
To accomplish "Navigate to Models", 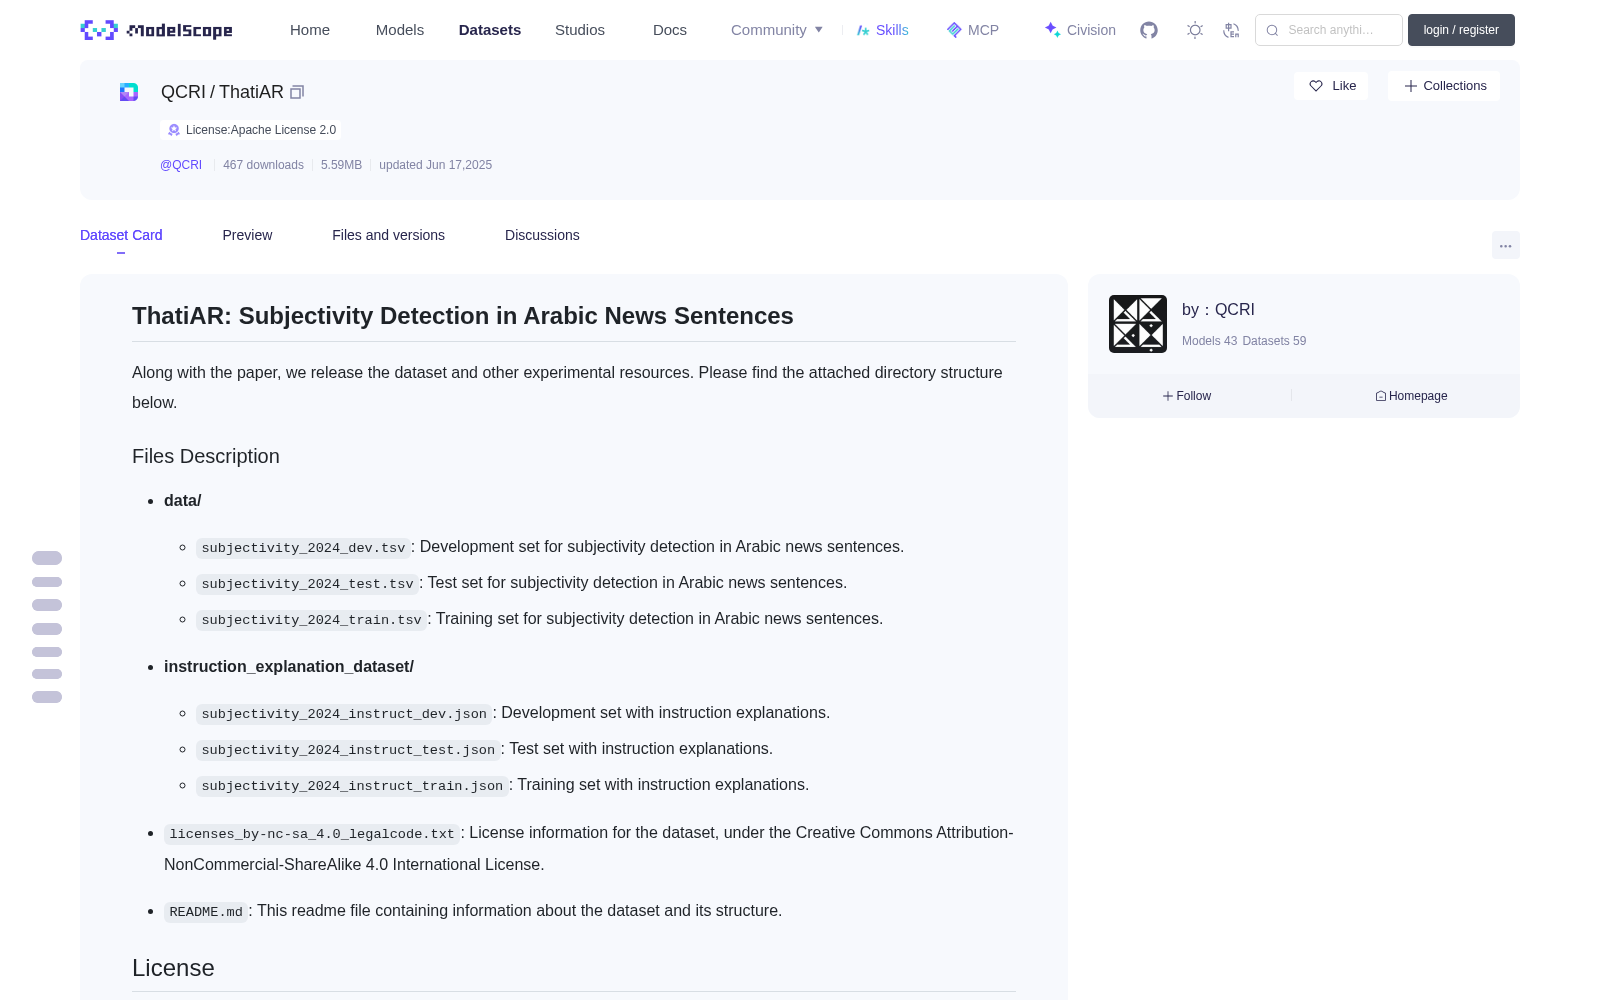I will click(x=400, y=30).
